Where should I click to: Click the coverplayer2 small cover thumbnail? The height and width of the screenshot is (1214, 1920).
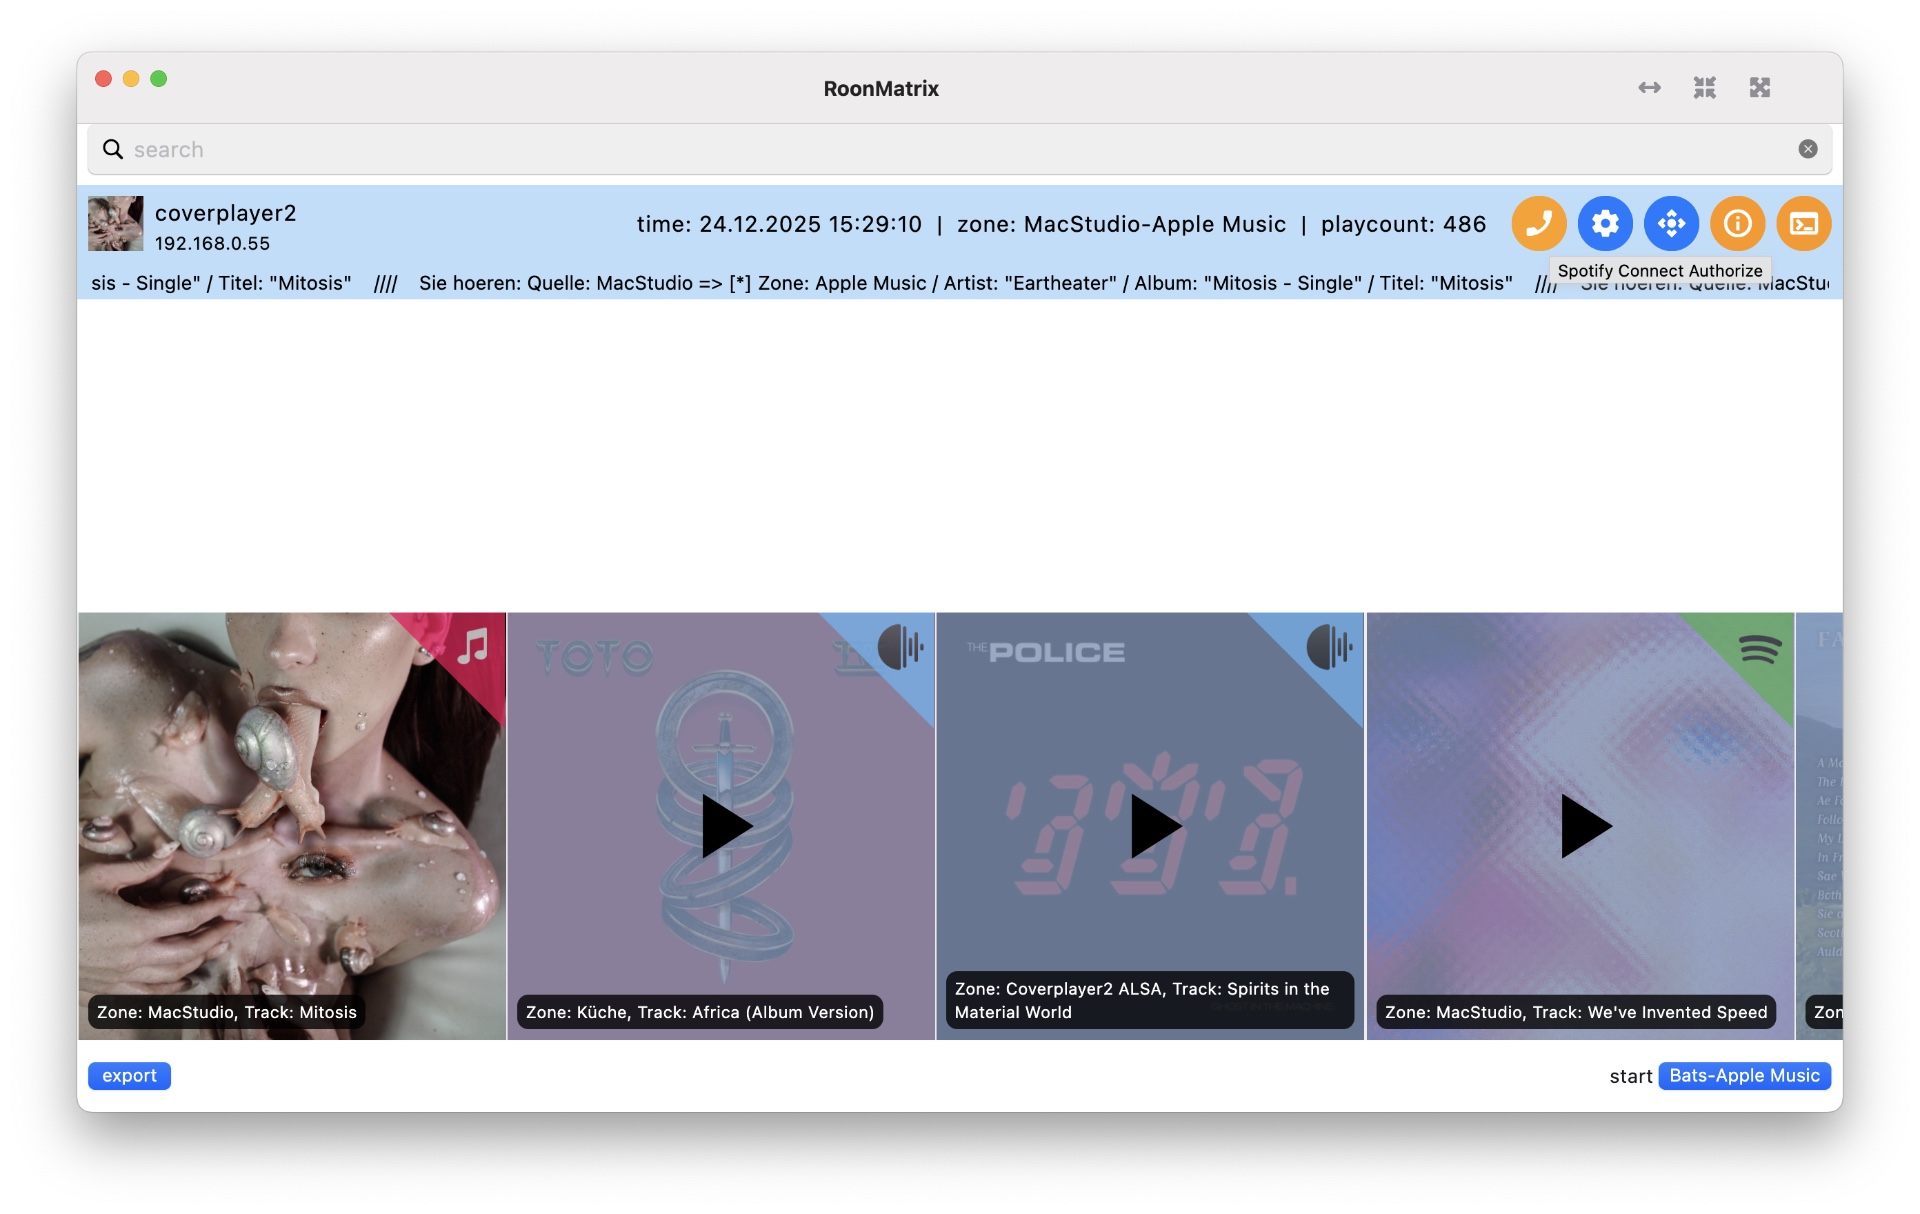click(x=116, y=223)
